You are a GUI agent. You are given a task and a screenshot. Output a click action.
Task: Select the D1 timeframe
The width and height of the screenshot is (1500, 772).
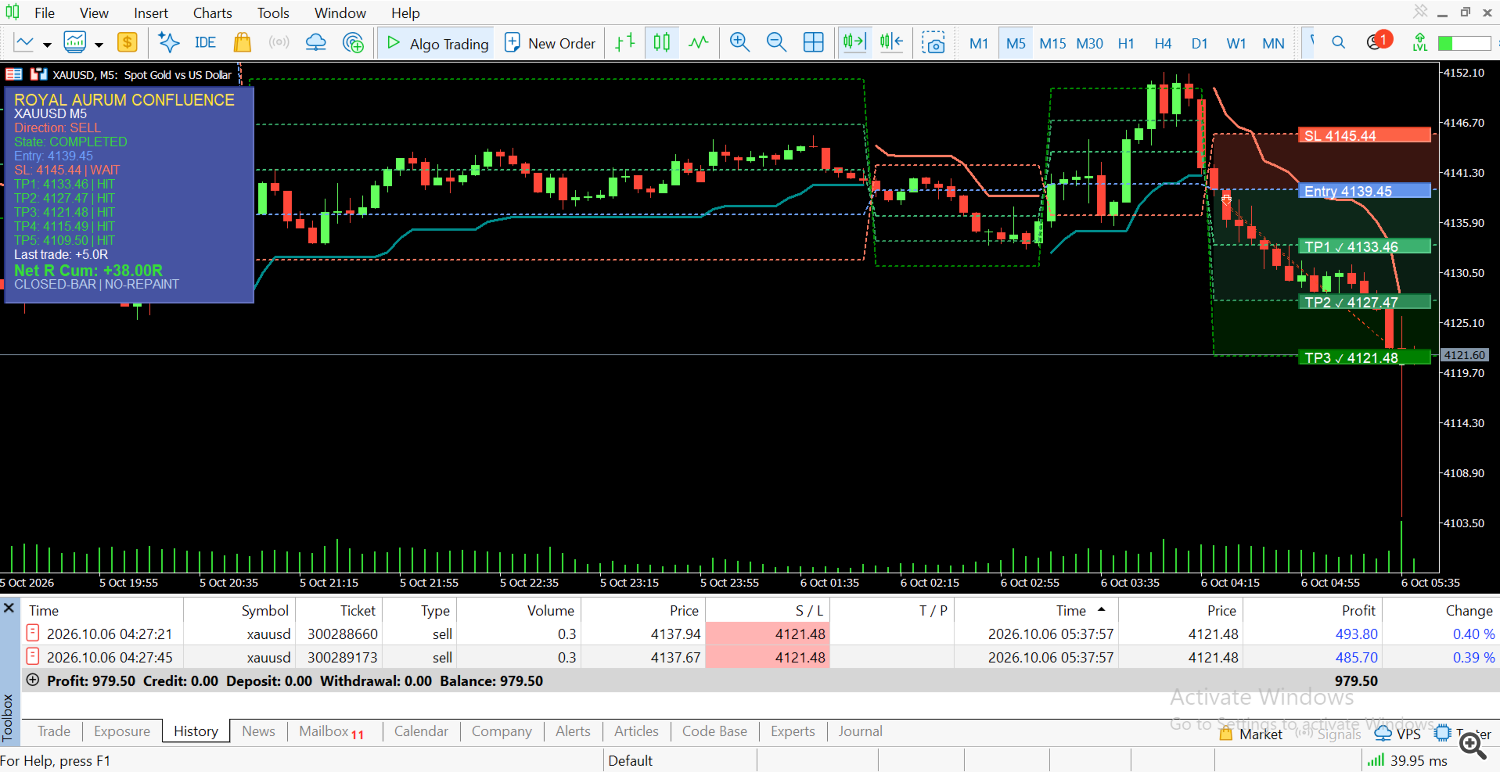pos(1200,43)
